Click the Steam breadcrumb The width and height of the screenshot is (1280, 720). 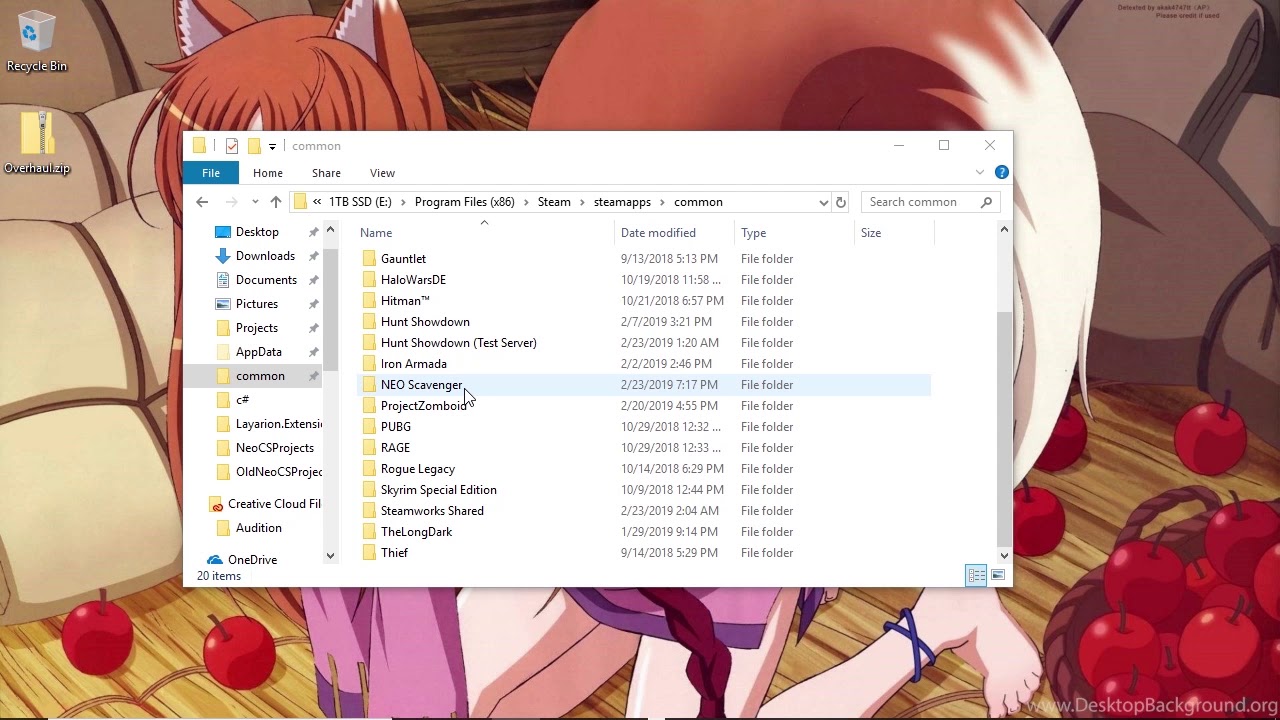coord(554,202)
